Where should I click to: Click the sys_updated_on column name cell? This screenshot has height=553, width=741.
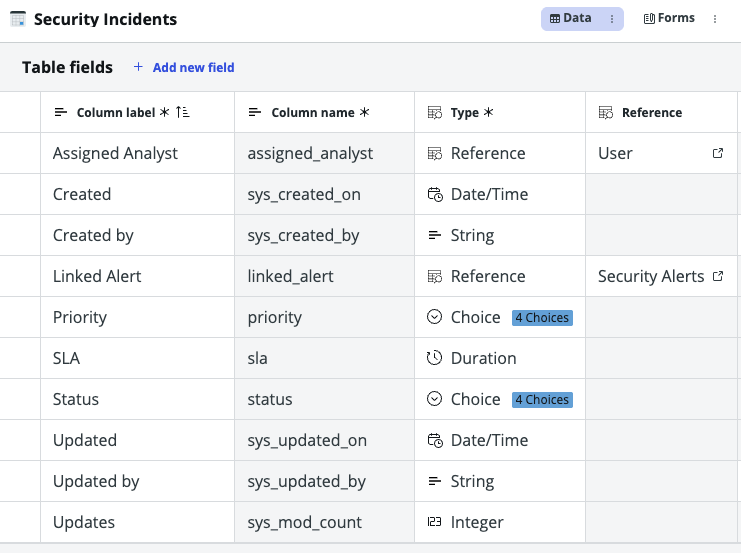tap(325, 441)
